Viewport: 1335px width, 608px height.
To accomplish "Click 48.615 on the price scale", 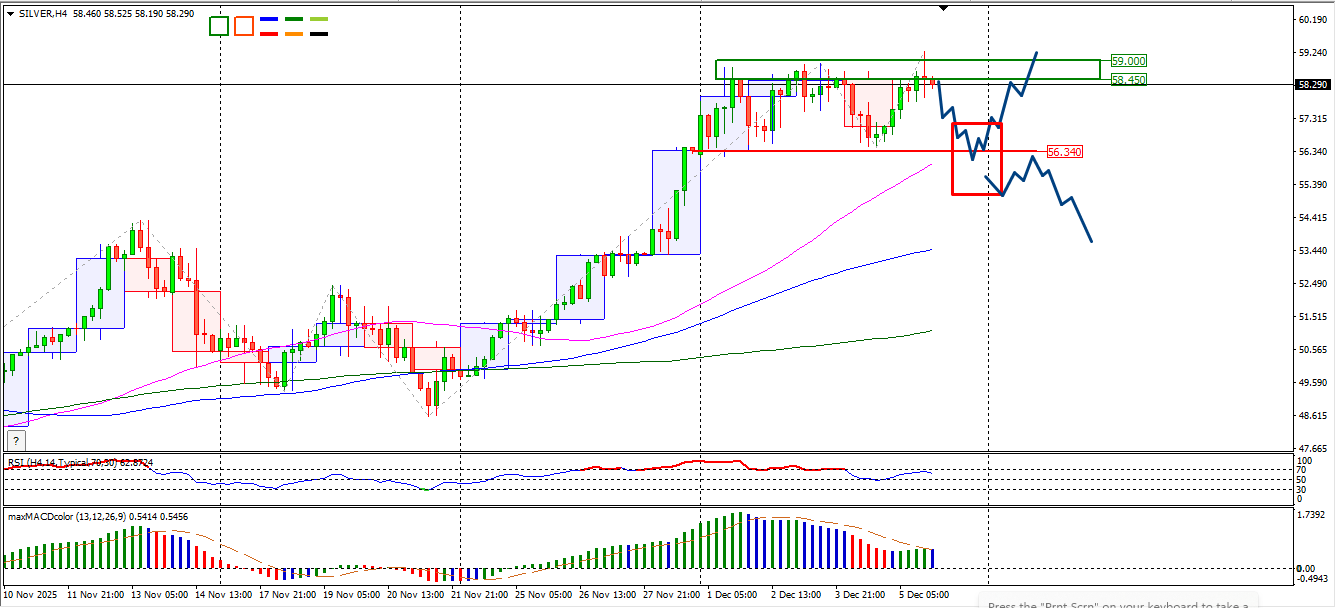I will (x=1312, y=415).
